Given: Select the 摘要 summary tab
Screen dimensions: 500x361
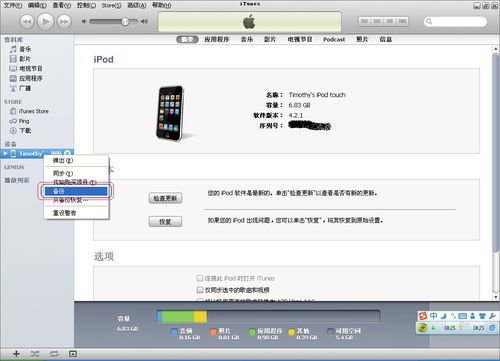Looking at the screenshot, I should [187, 39].
